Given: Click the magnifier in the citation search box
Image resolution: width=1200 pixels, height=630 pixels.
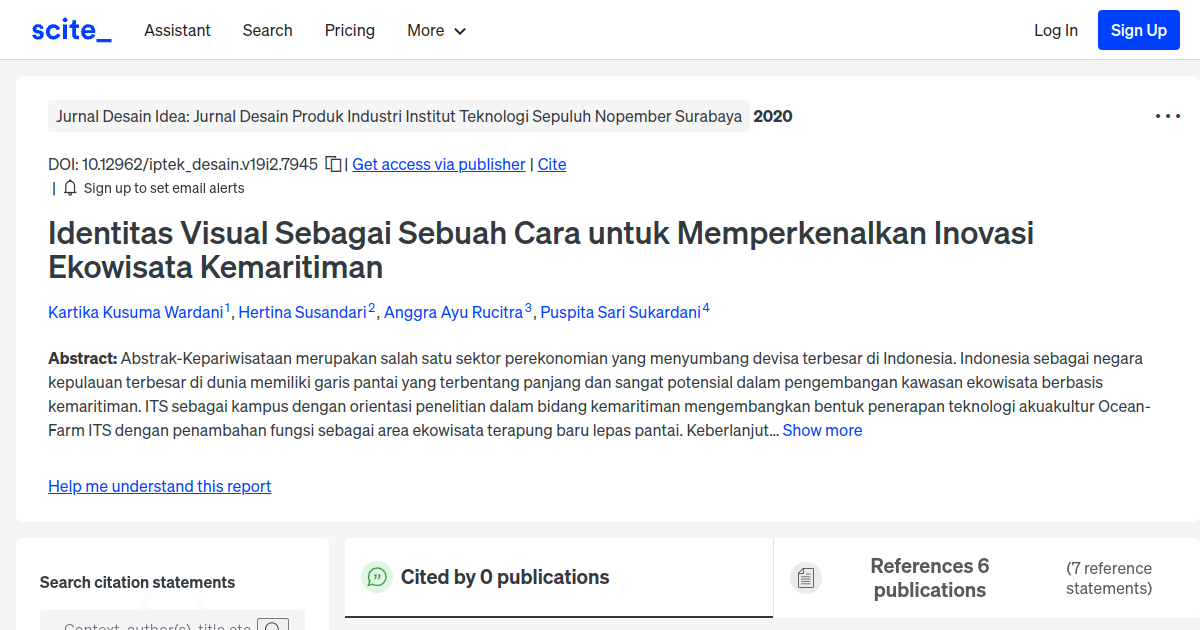Looking at the screenshot, I should coord(274,626).
